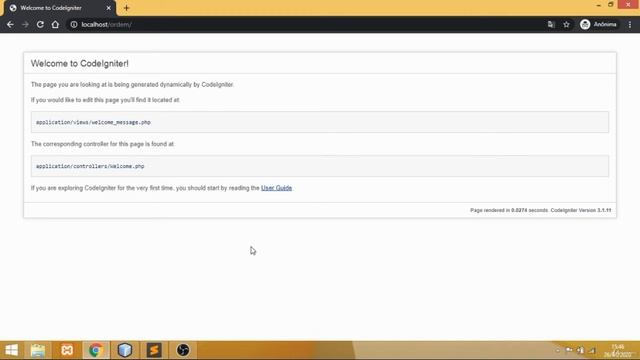
Task: Click the translate page icon
Action: (551, 24)
